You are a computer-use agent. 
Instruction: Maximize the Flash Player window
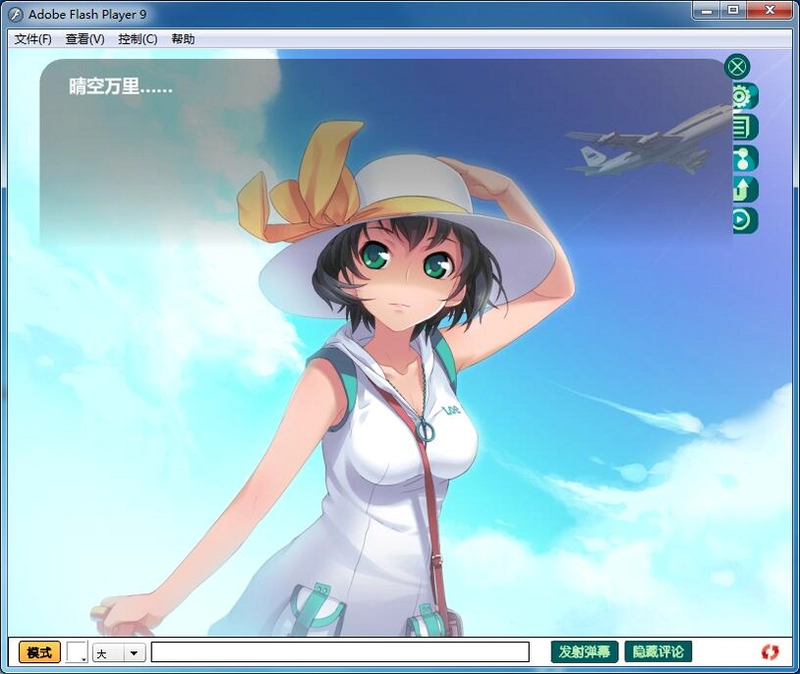(x=733, y=10)
